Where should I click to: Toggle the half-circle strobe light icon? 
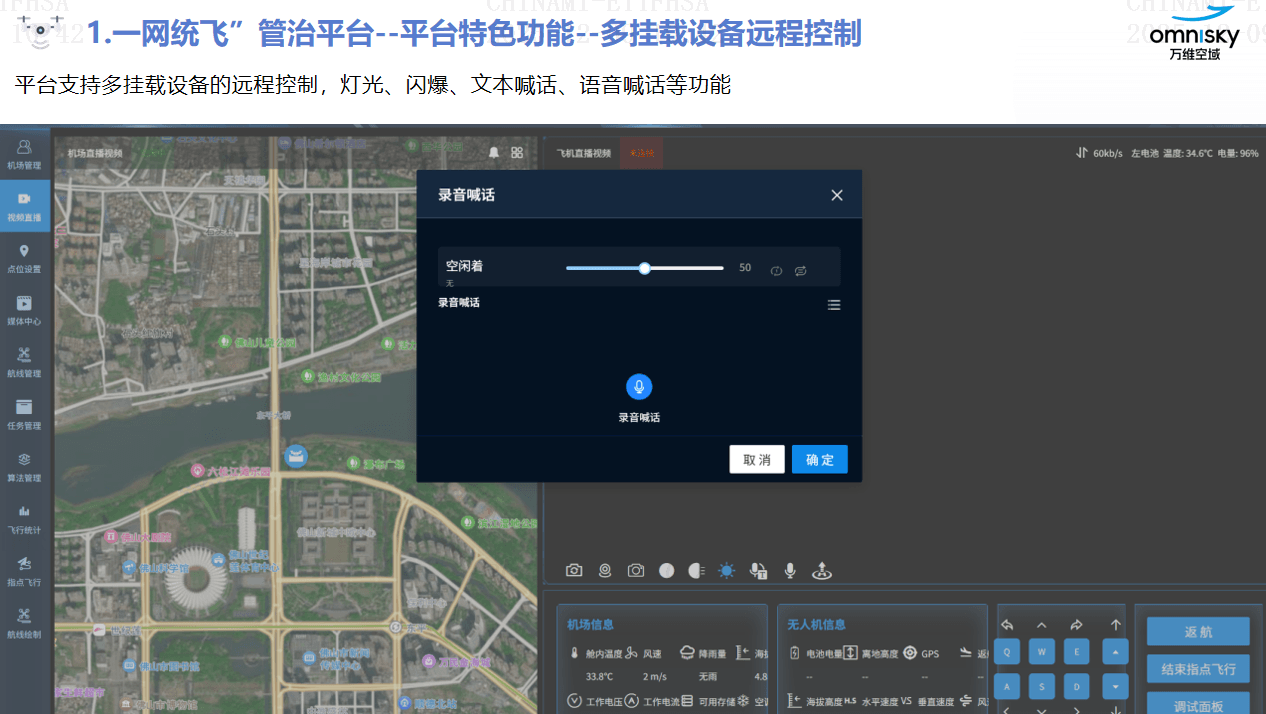click(696, 570)
